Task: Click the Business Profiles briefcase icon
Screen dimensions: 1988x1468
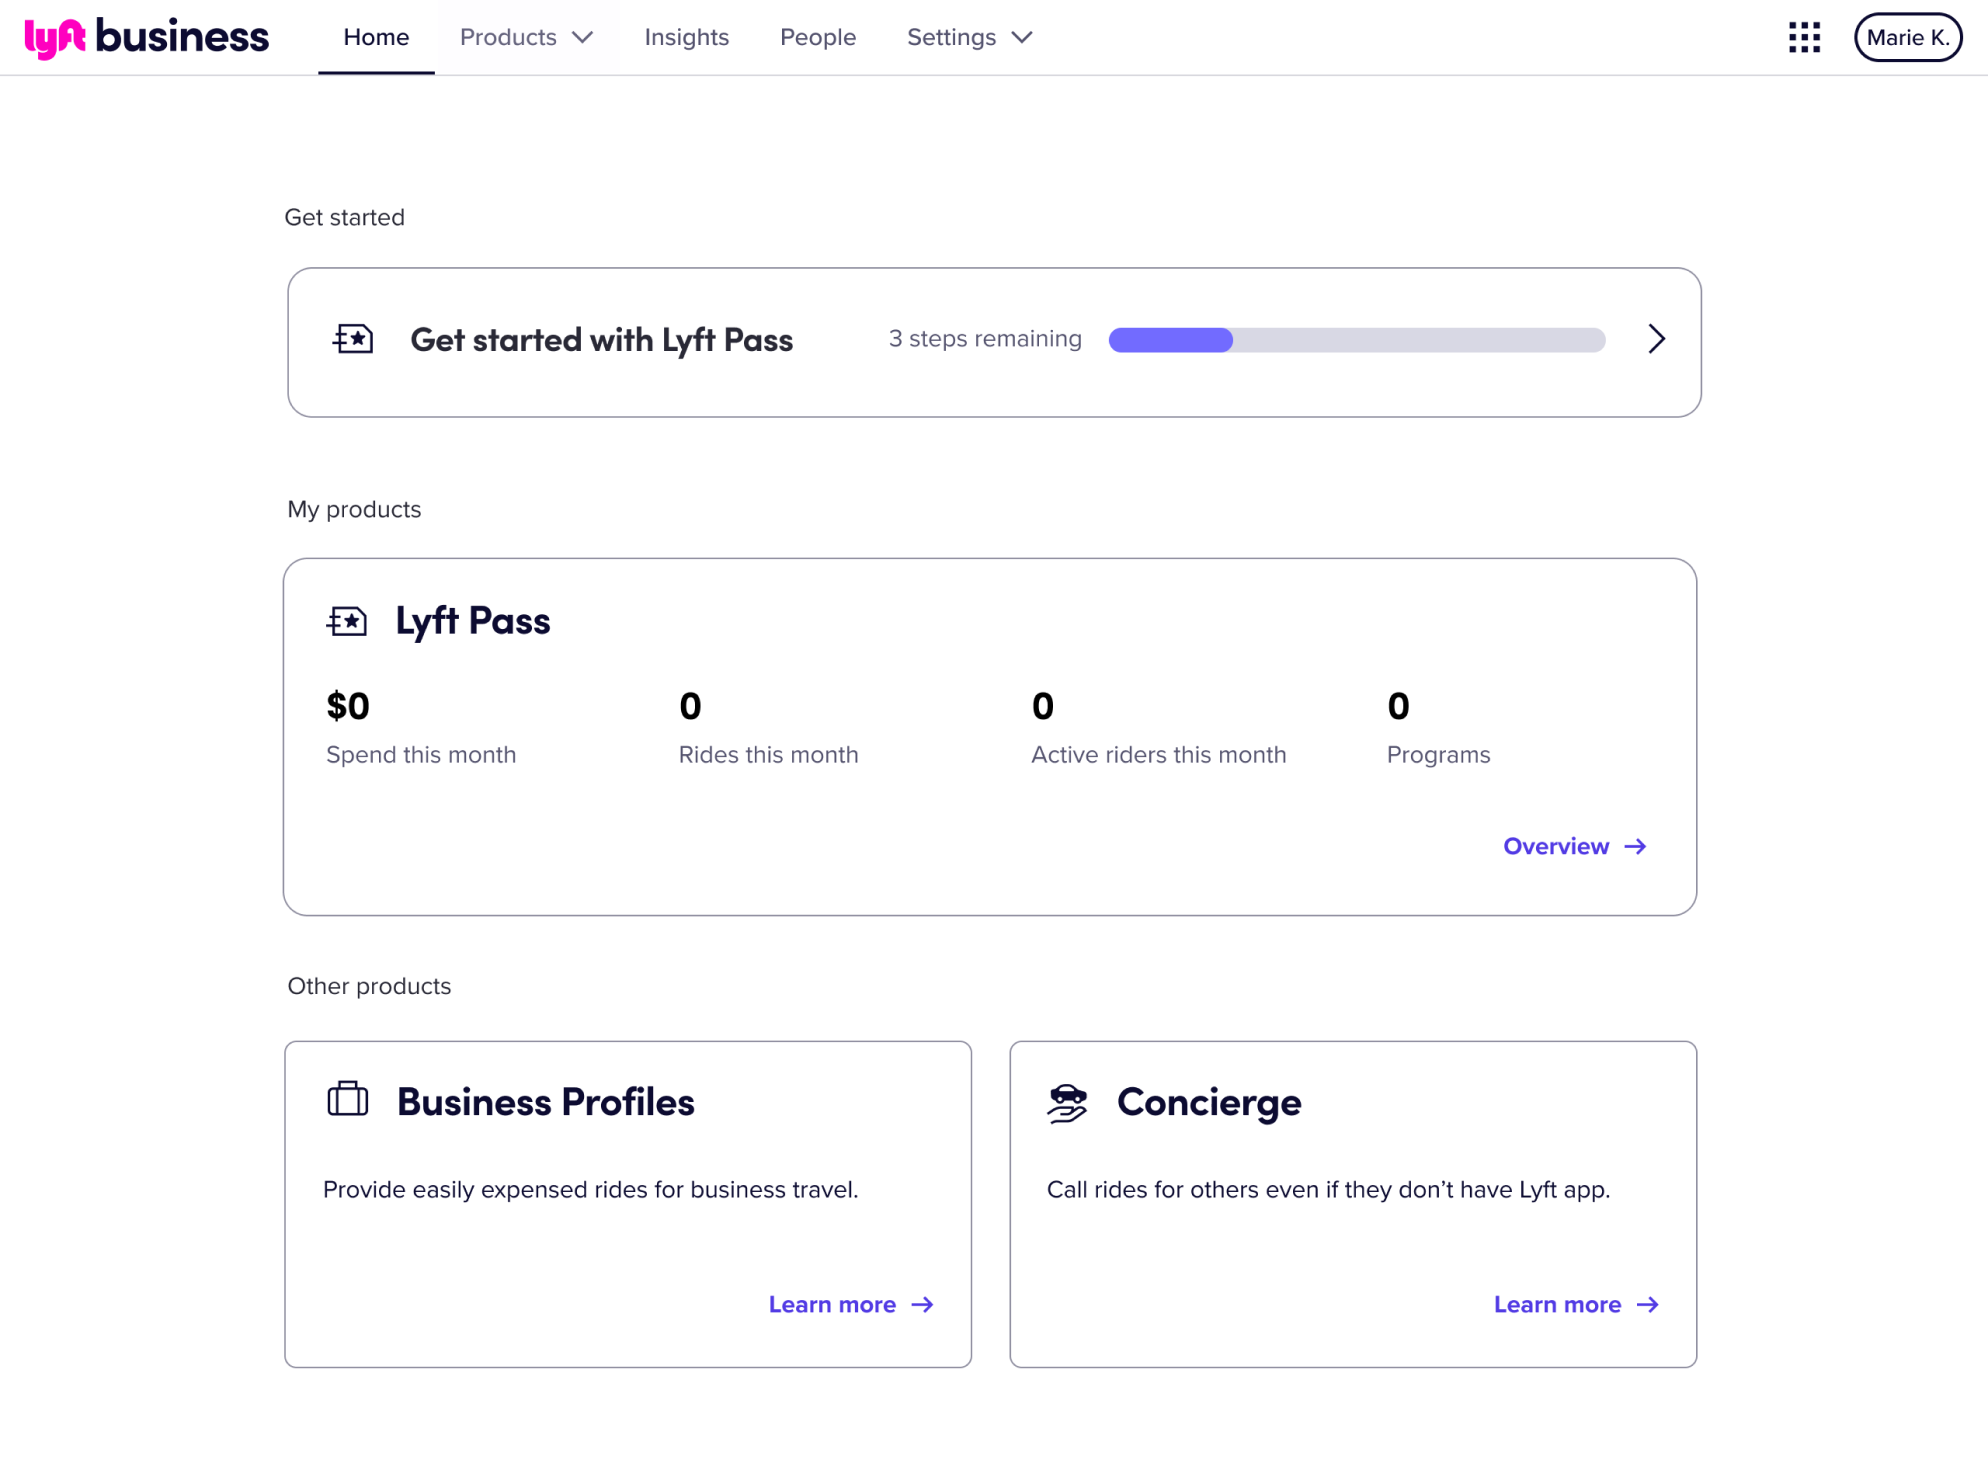Action: click(x=347, y=1100)
